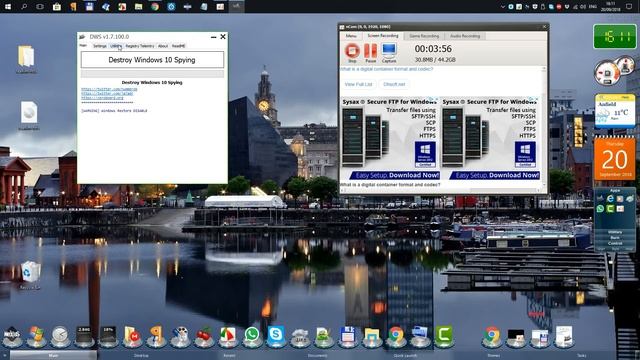
Task: Open the Ohsoft.net link in oCam
Action: (394, 84)
